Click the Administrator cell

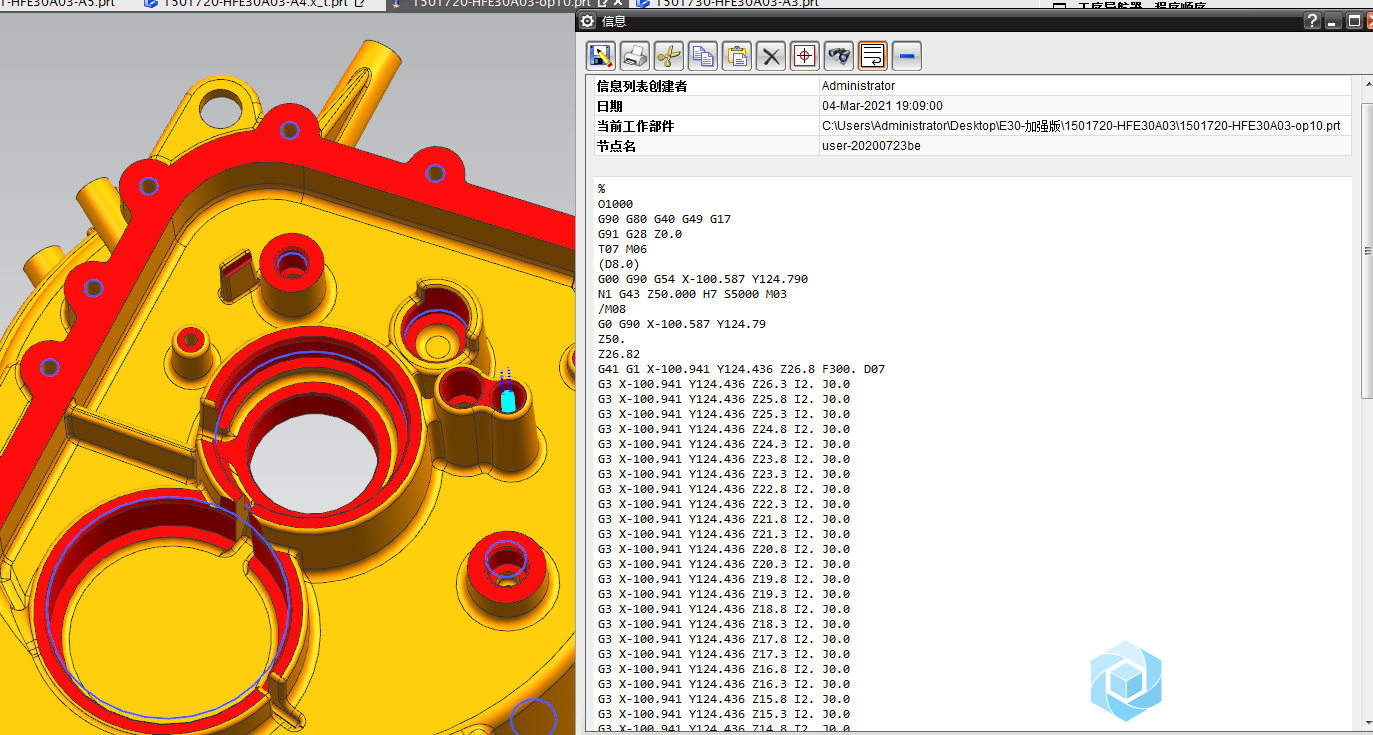[x=1084, y=86]
